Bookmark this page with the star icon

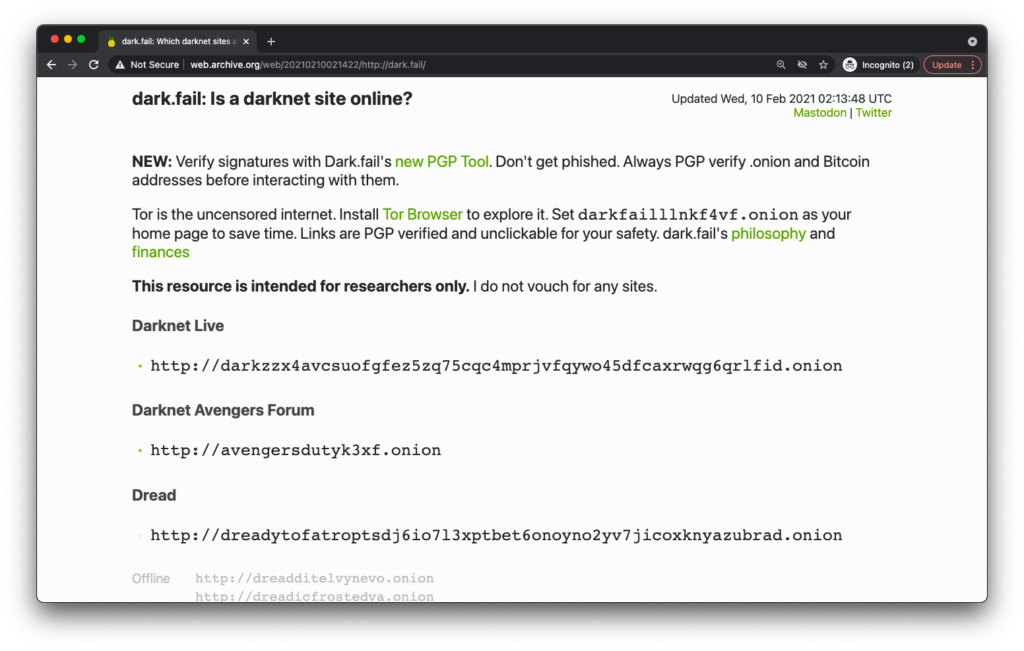824,65
